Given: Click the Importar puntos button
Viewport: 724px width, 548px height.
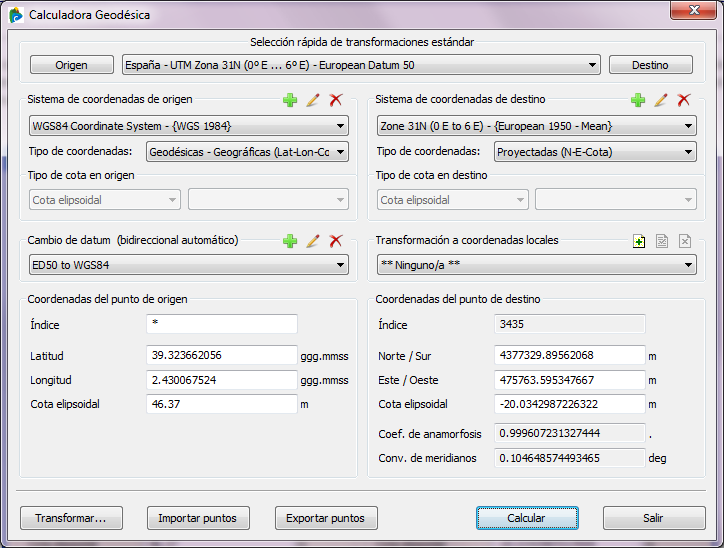Looking at the screenshot, I should coord(198,518).
